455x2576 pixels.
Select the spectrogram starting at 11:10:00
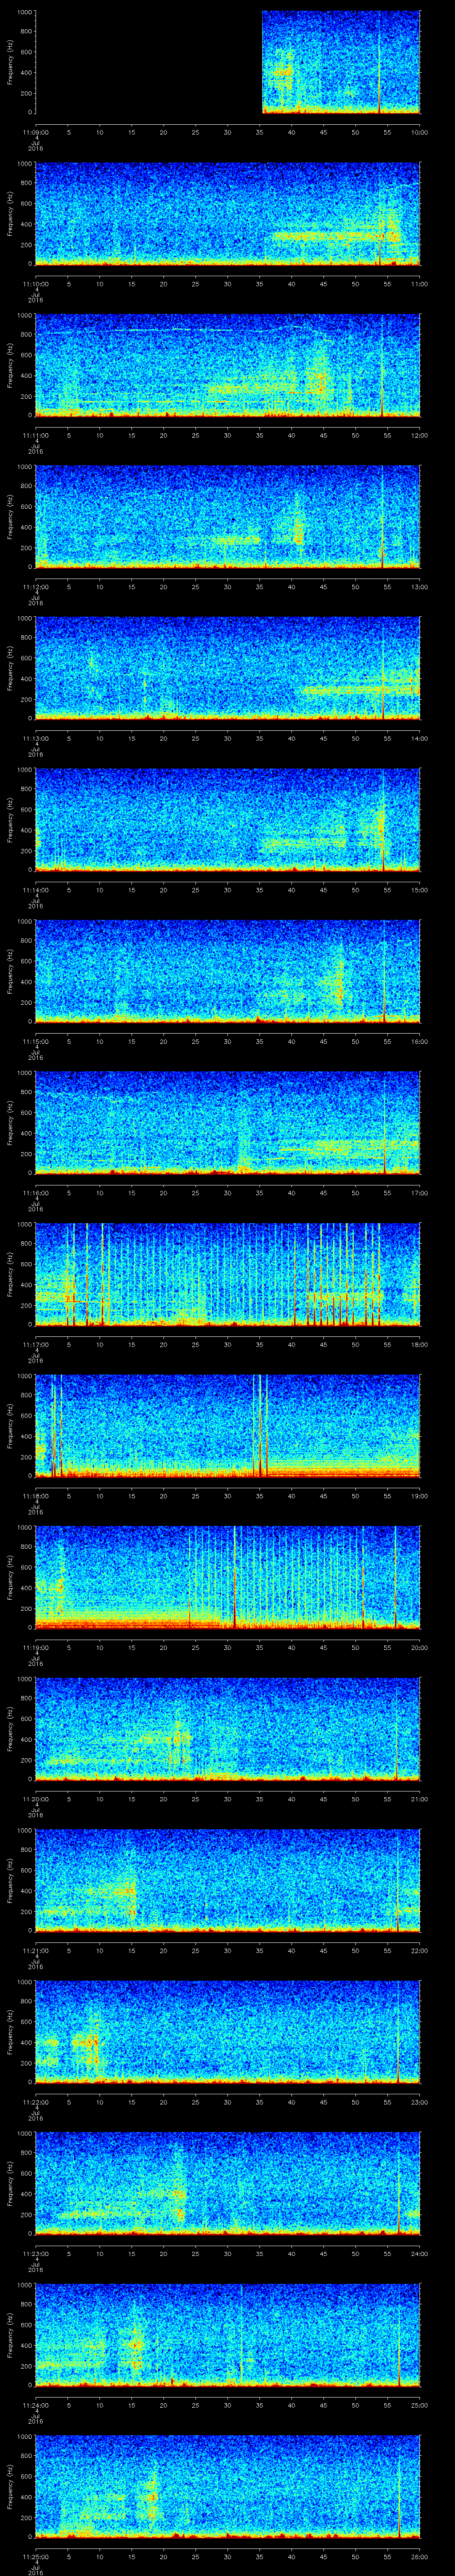coord(228,214)
